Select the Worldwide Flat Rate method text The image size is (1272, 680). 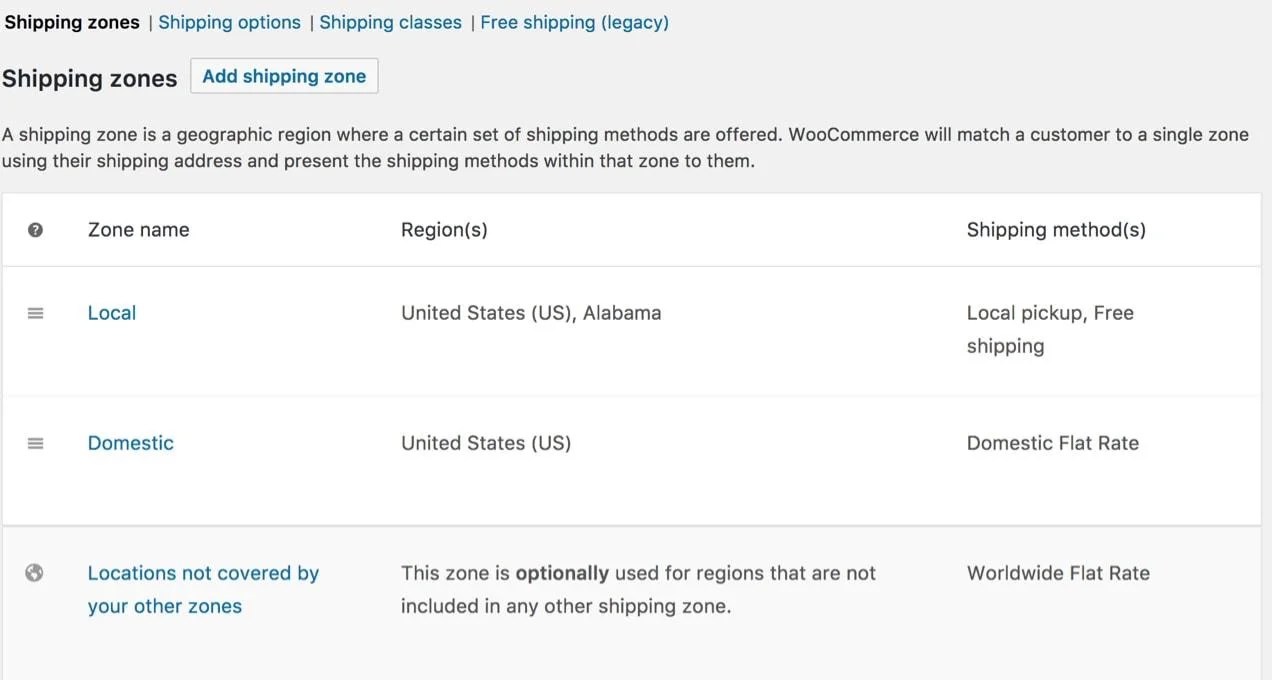1058,573
